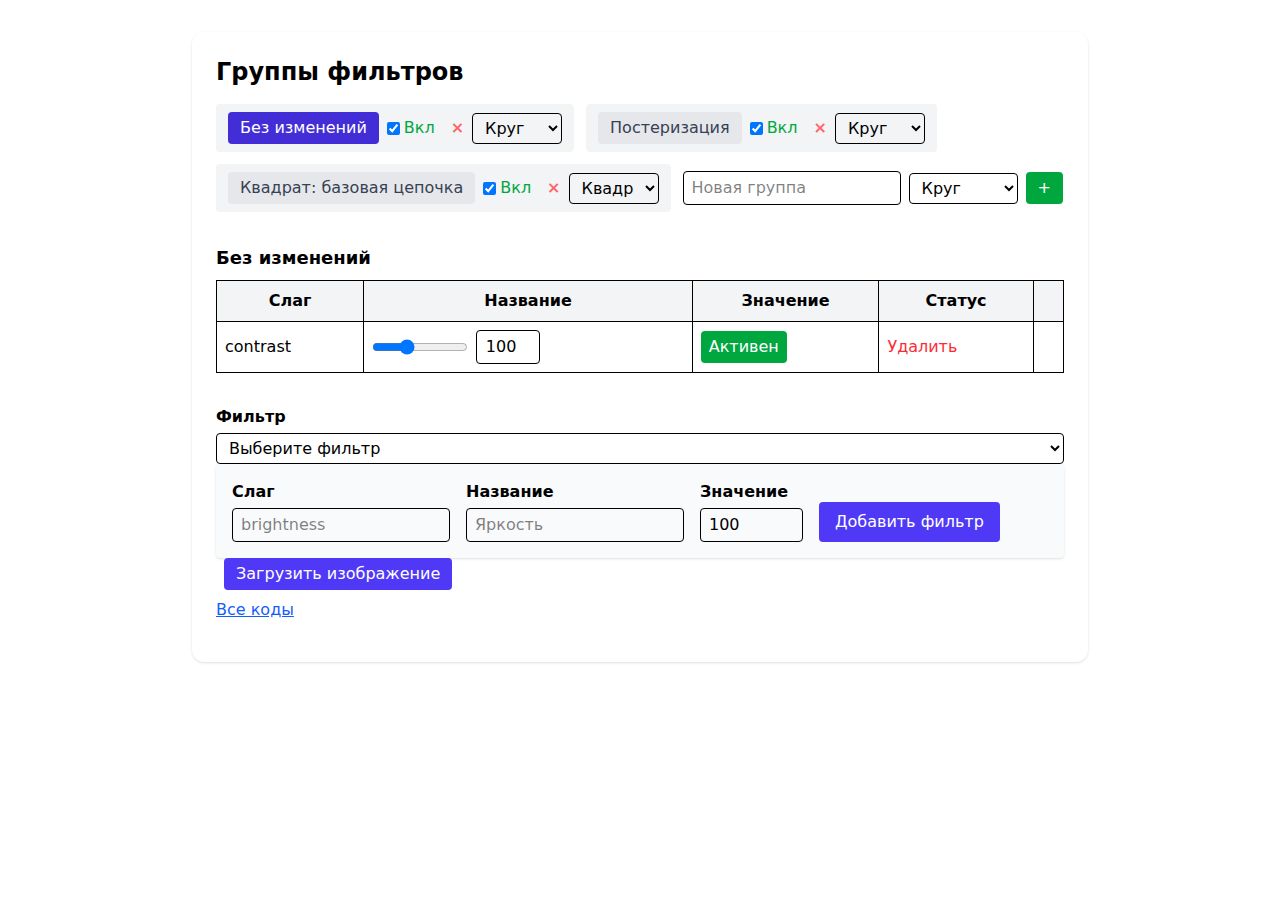
Task: Open the Круг dropdown beside Постеризация
Action: coord(880,128)
